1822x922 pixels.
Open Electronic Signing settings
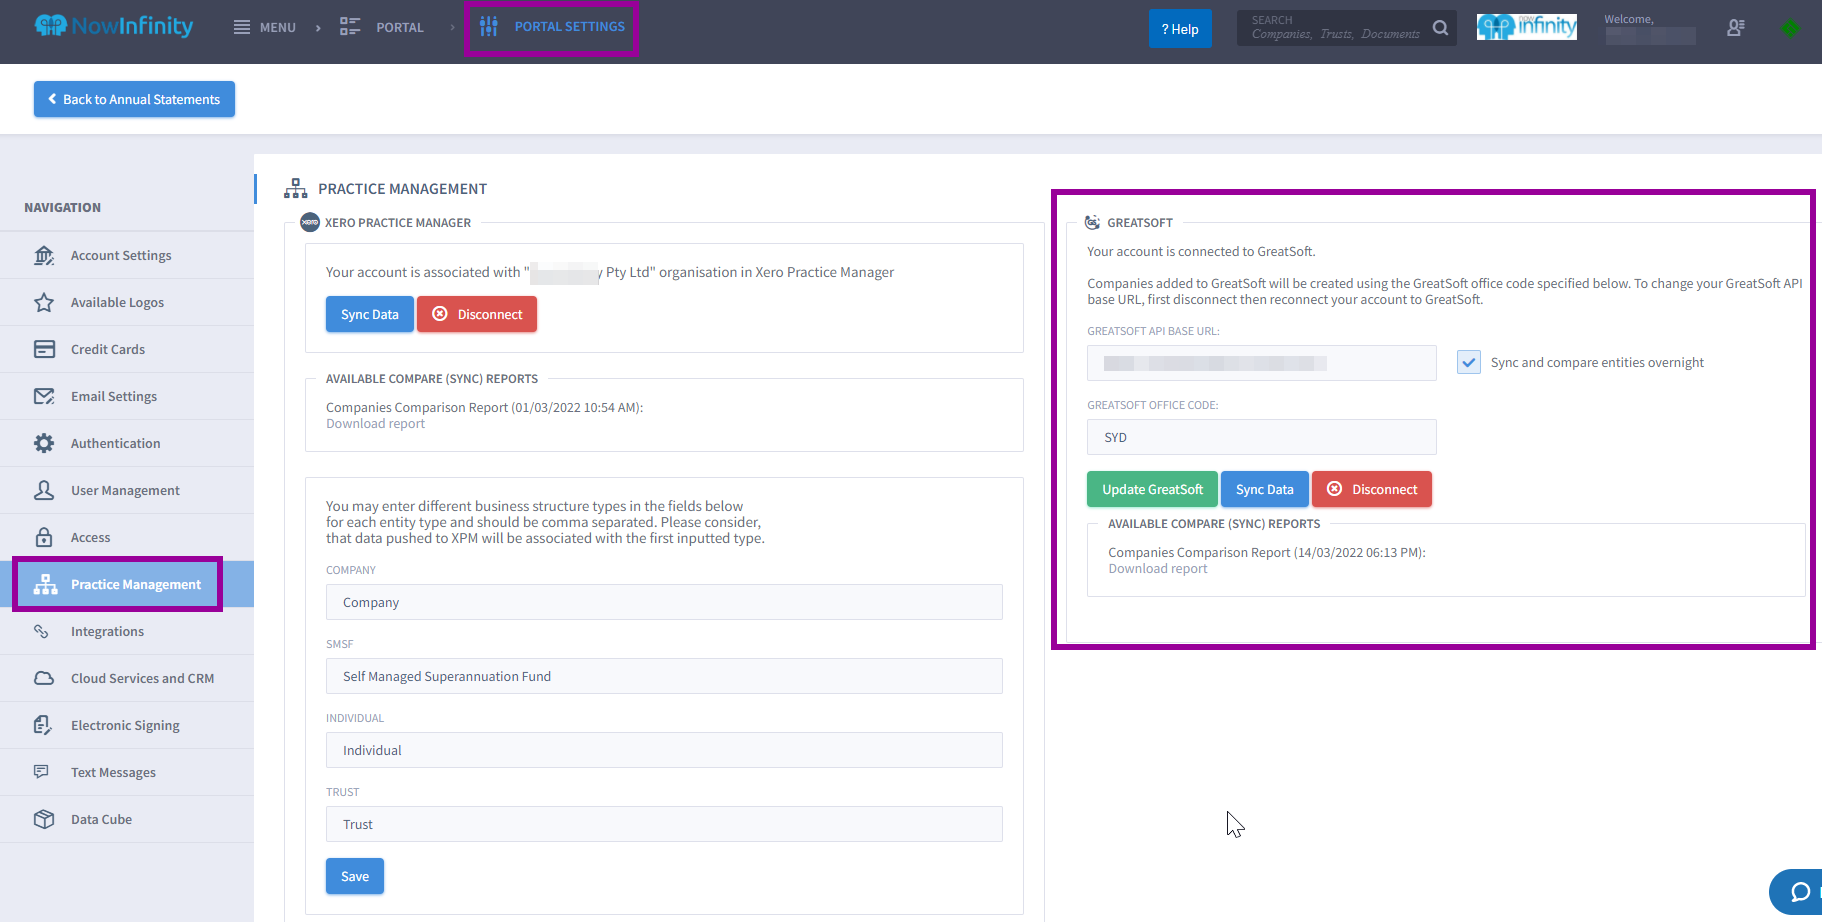click(x=125, y=725)
